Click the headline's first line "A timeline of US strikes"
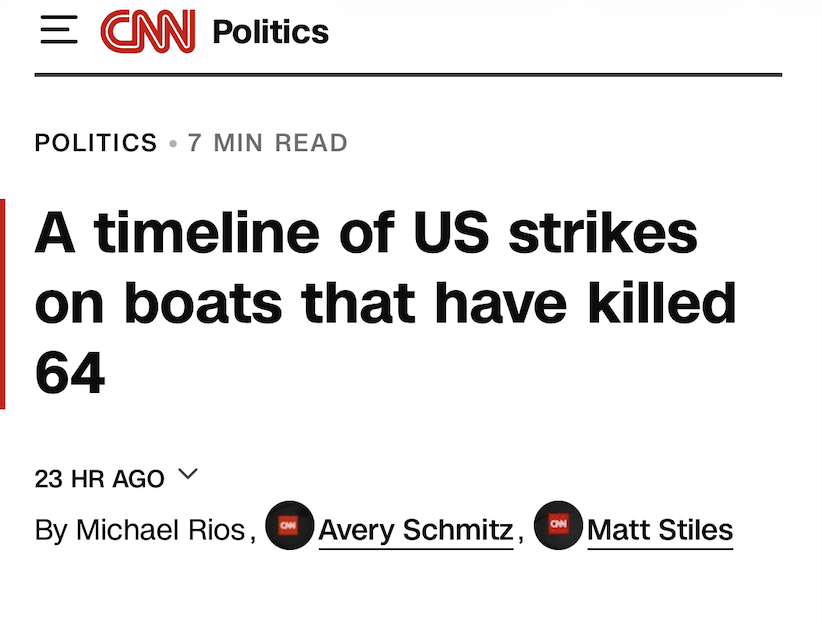Screen dimensions: 822x626 [366, 235]
